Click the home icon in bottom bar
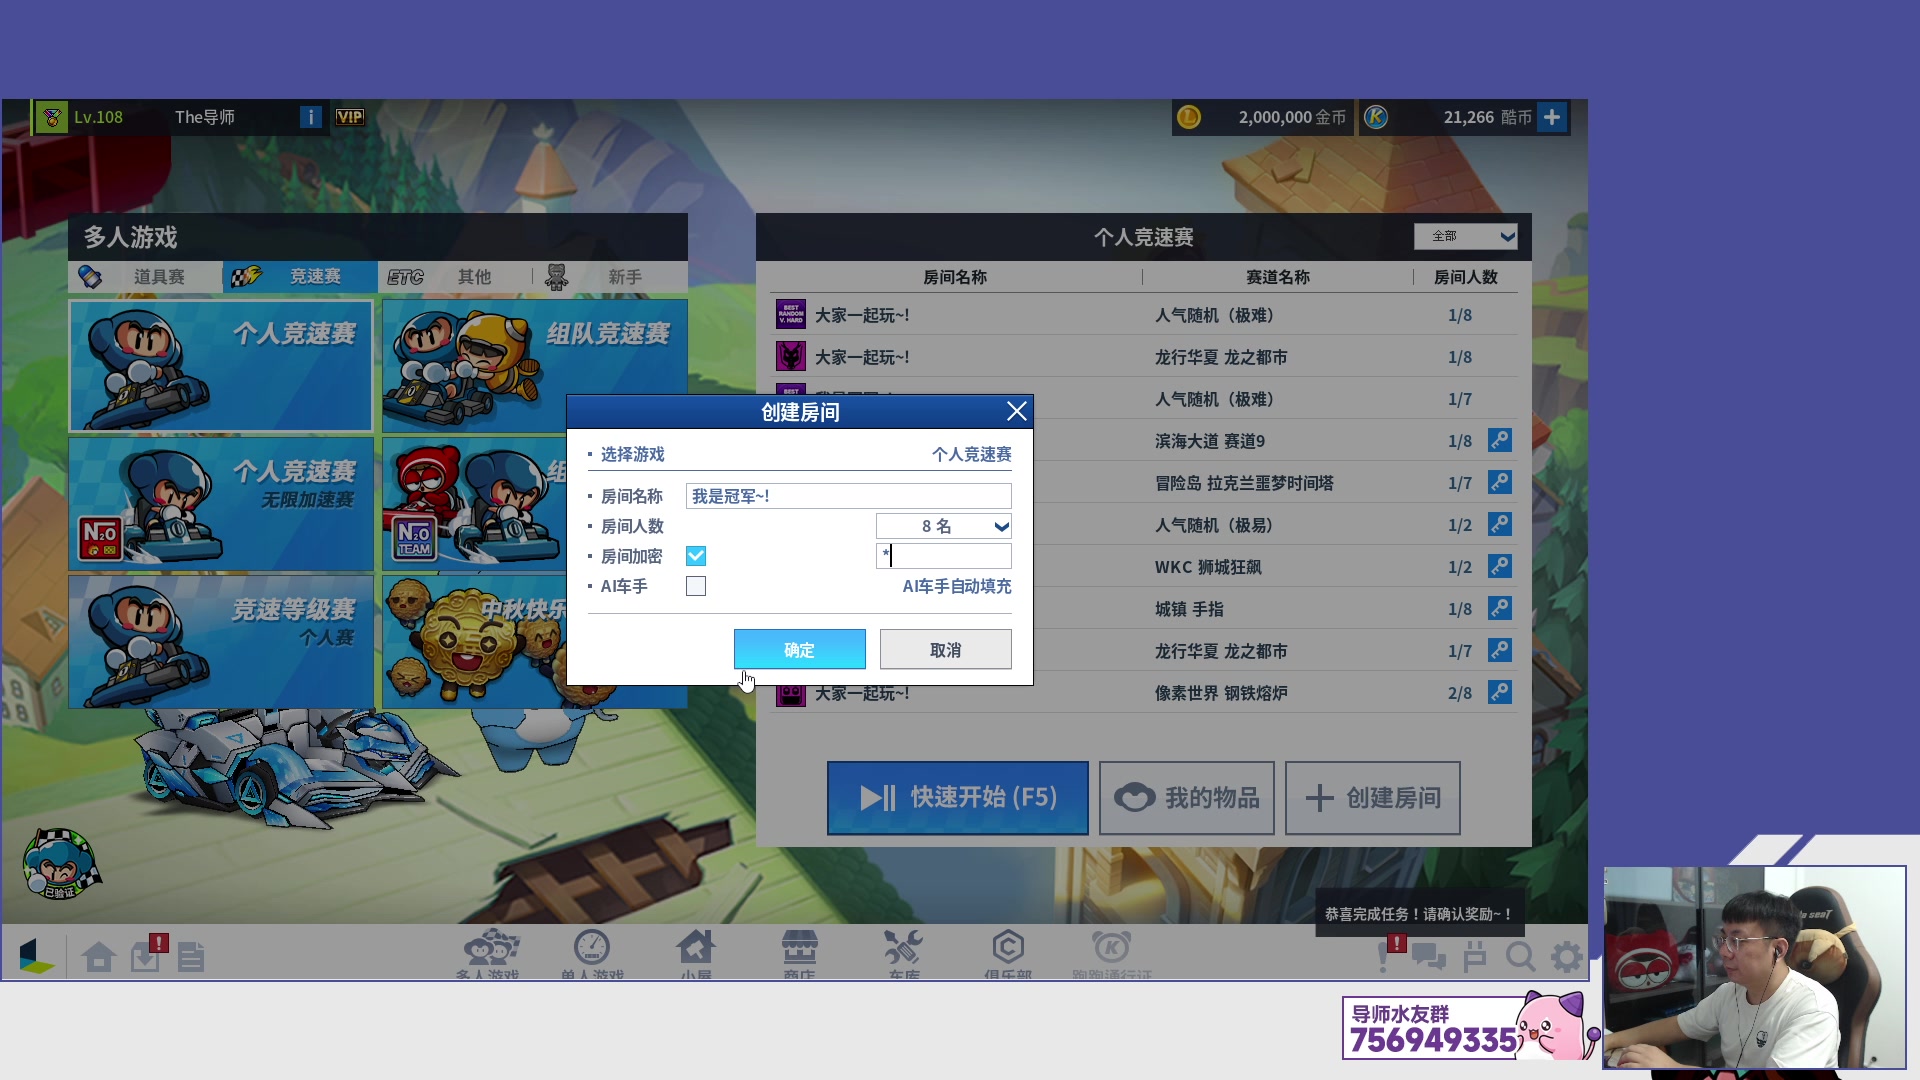The width and height of the screenshot is (1920, 1080). [98, 957]
